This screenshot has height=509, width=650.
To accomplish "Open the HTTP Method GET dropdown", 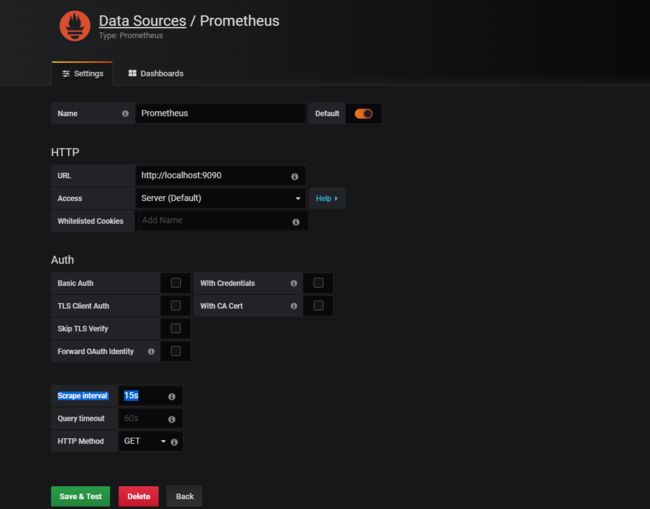I will [145, 441].
